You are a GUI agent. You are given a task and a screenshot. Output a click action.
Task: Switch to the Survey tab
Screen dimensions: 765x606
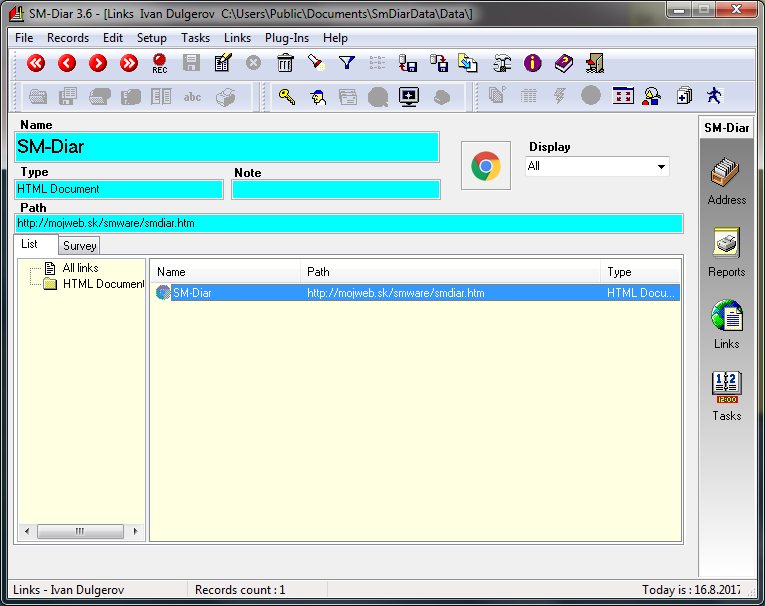point(80,245)
